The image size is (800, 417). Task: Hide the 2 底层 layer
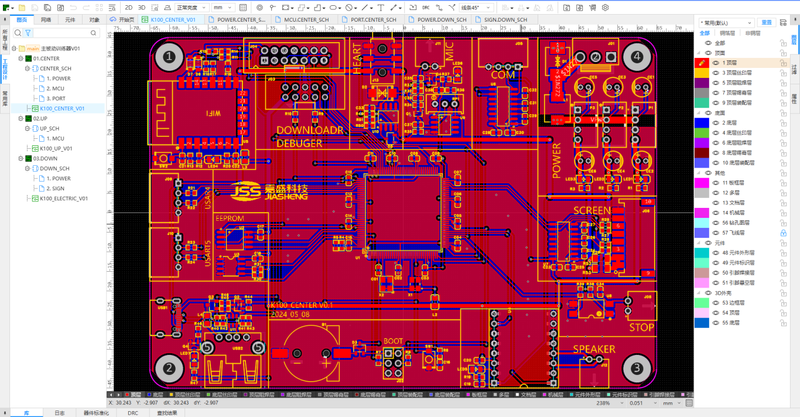point(715,123)
